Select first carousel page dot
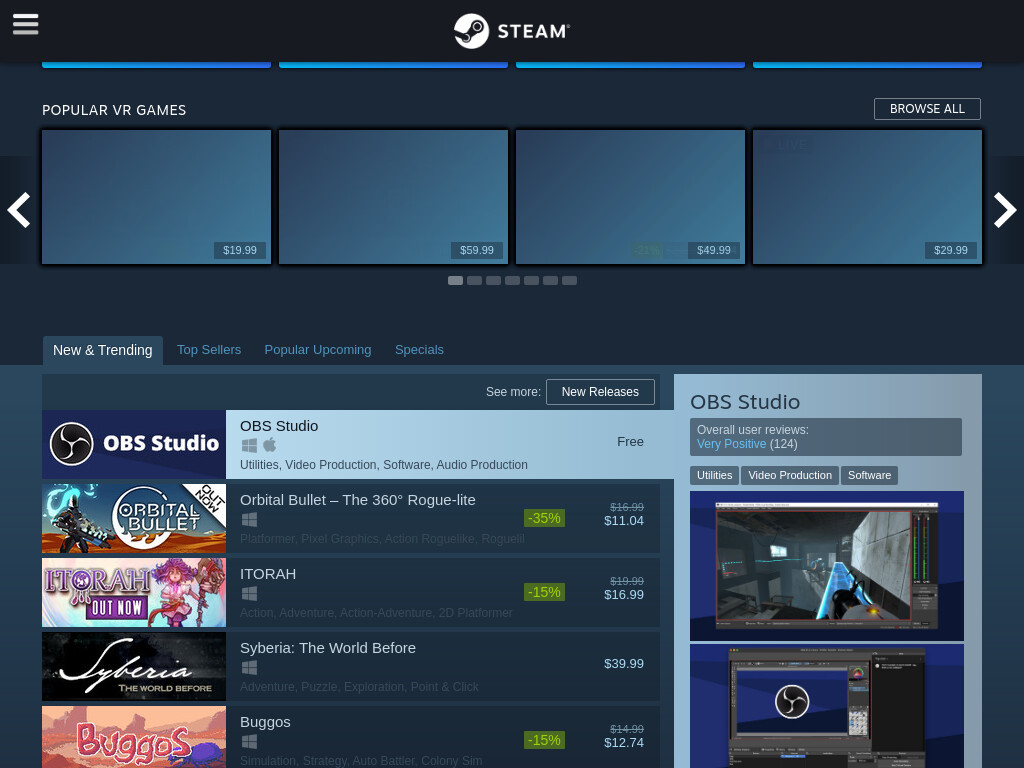The height and width of the screenshot is (768, 1024). point(455,280)
